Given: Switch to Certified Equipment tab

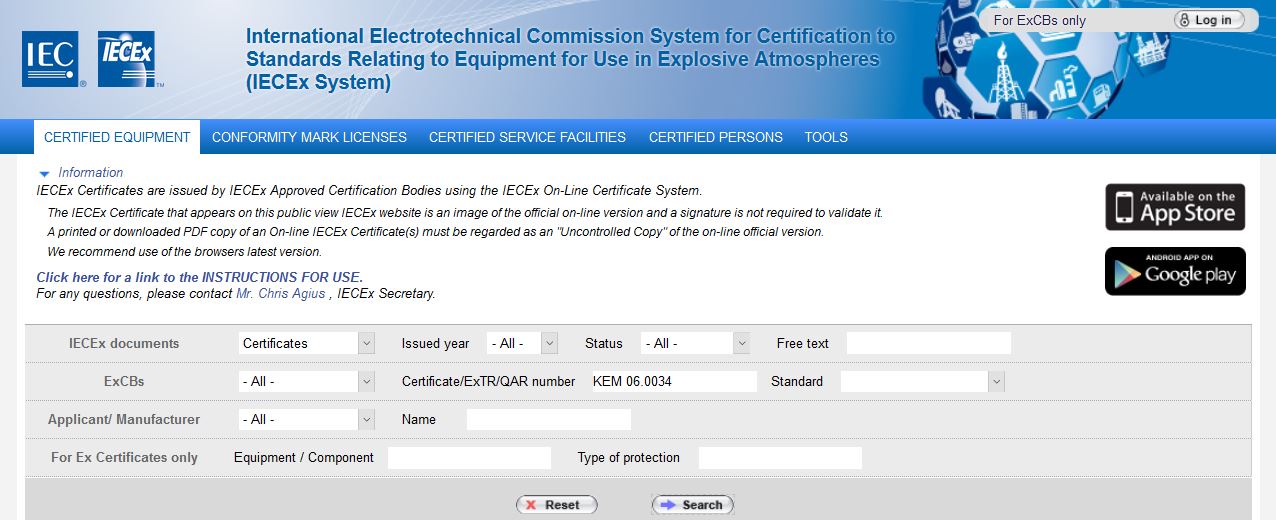Looking at the screenshot, I should click(x=117, y=137).
